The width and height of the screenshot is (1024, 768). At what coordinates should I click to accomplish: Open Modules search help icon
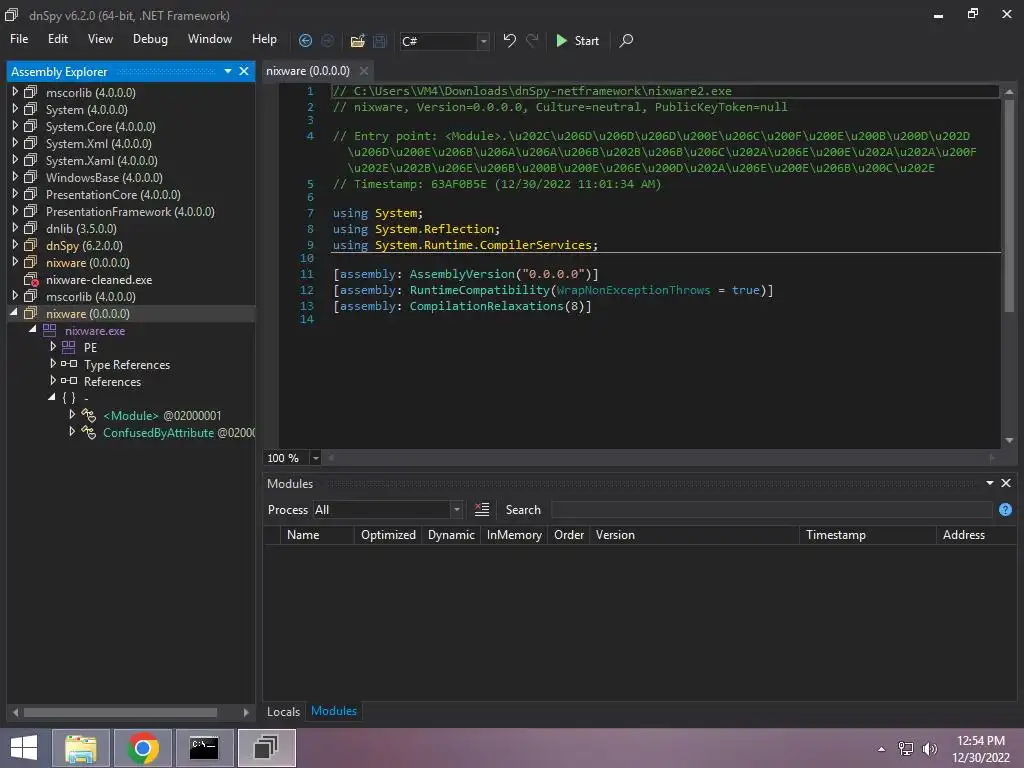[1005, 509]
